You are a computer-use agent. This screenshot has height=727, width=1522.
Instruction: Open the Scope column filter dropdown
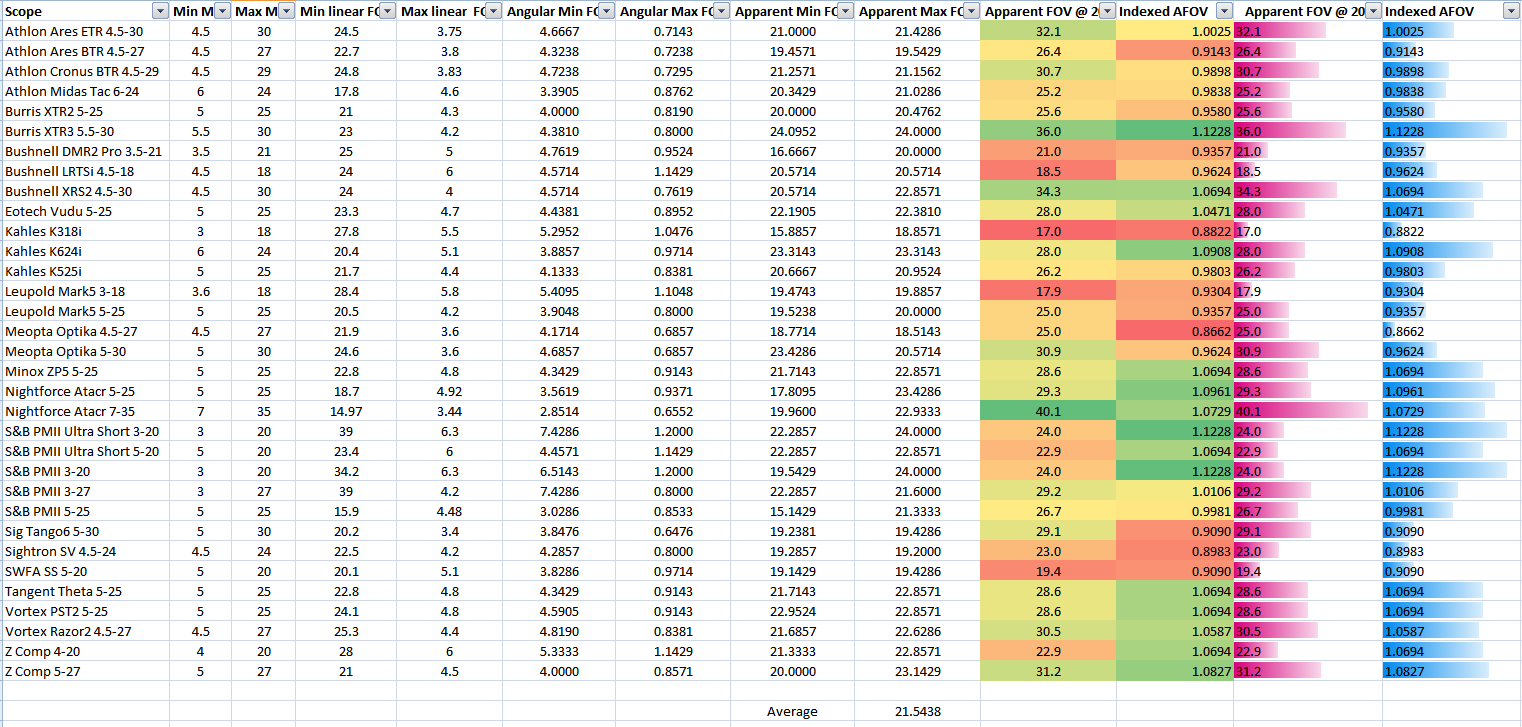(159, 11)
